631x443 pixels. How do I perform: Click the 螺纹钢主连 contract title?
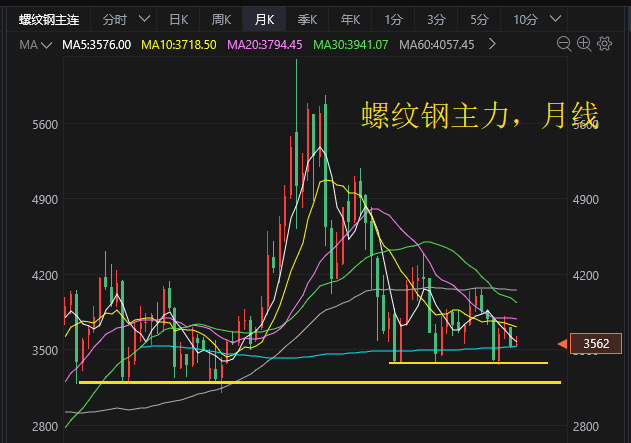[49, 19]
